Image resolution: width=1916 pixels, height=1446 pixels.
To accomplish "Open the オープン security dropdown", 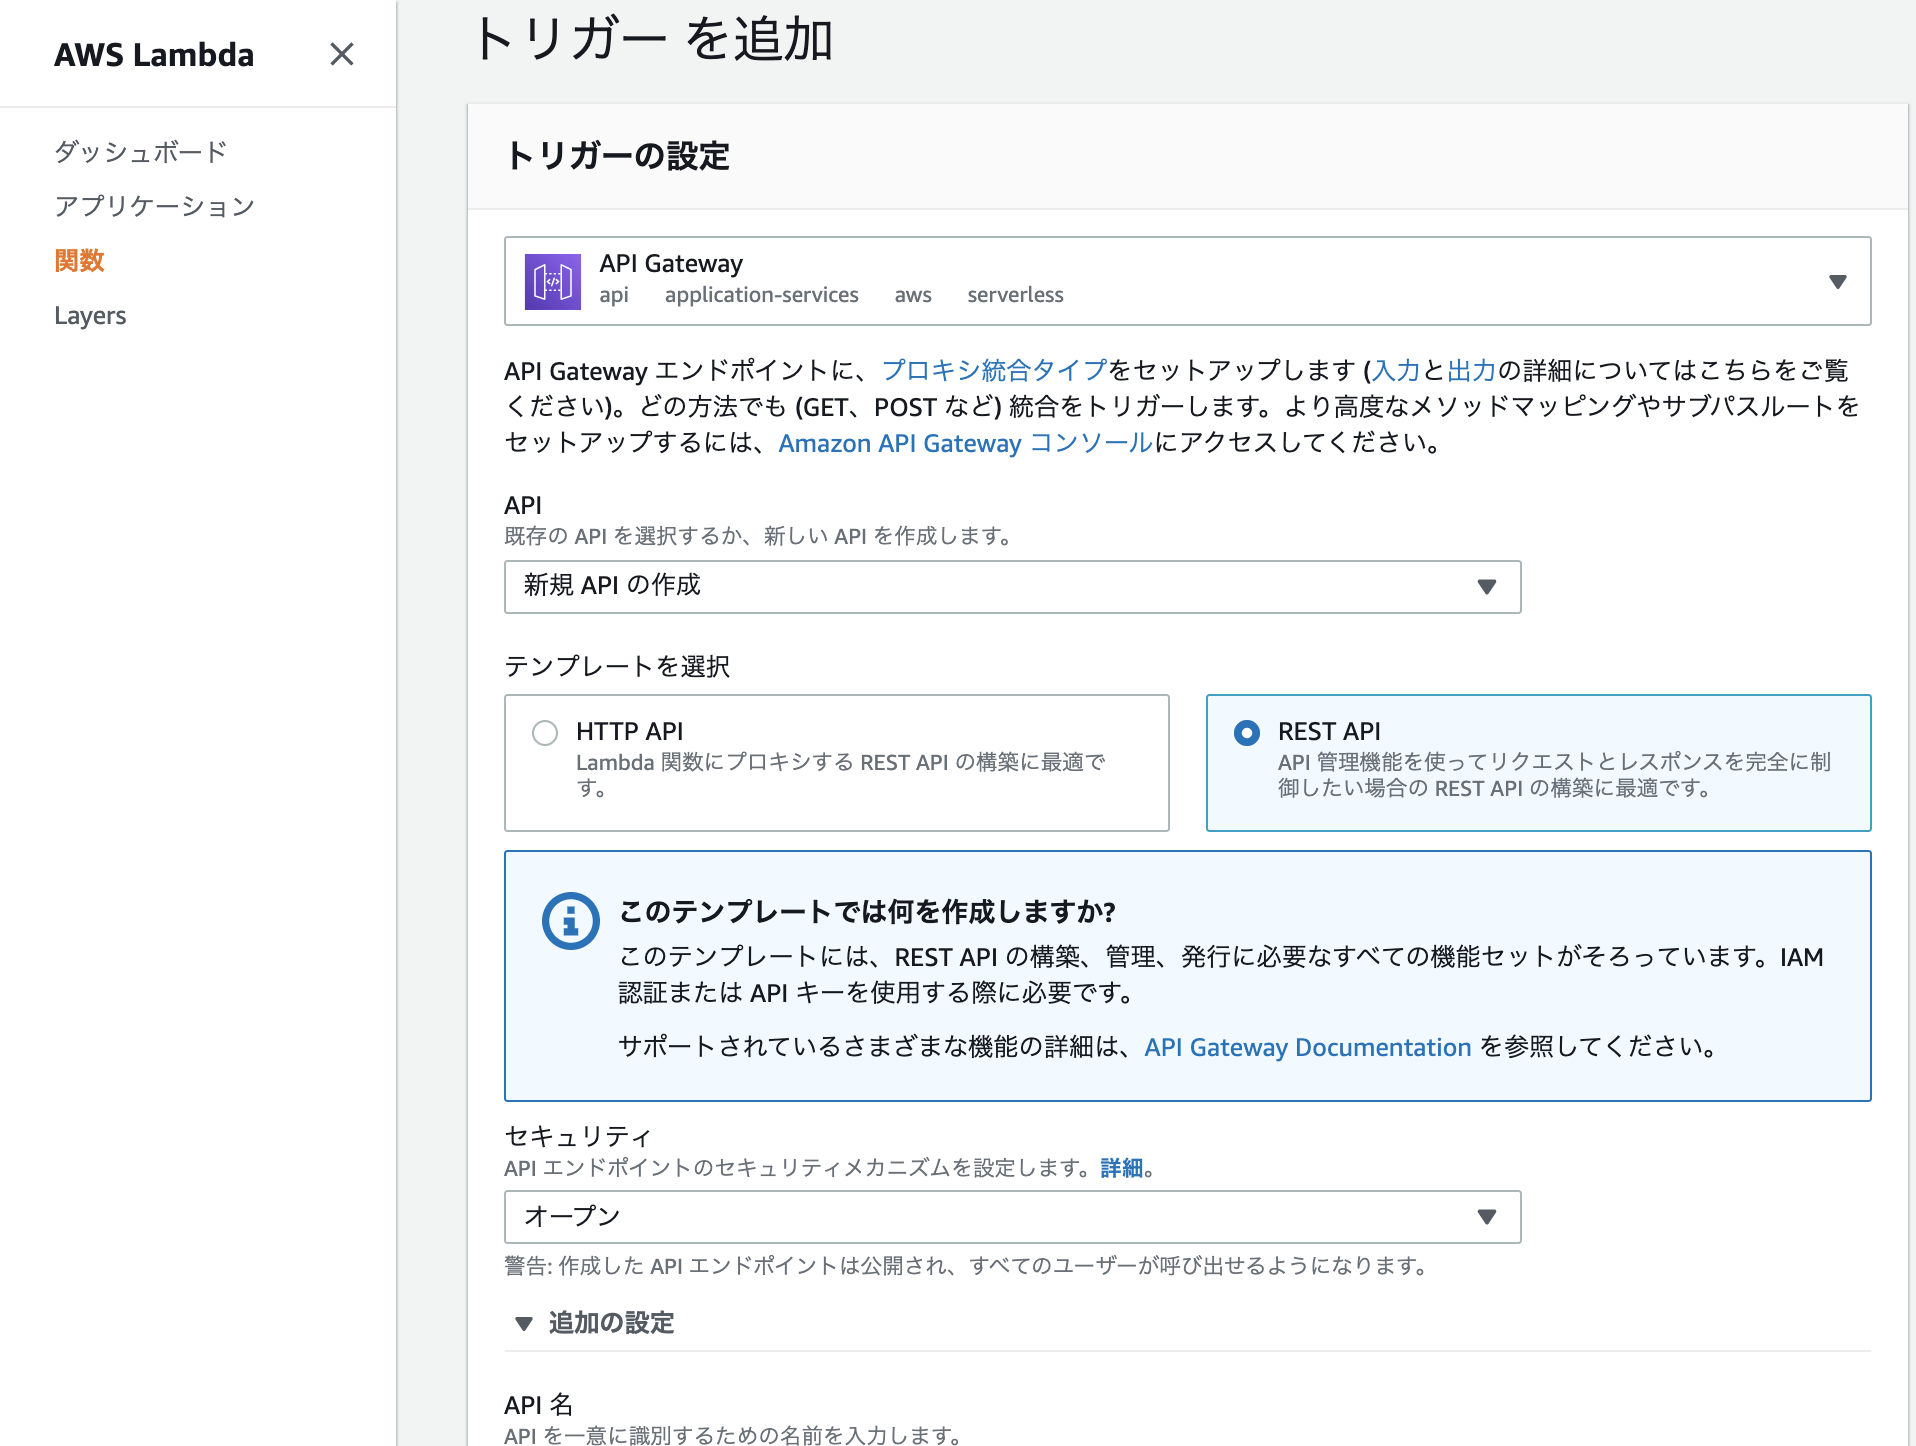I will [1012, 1216].
